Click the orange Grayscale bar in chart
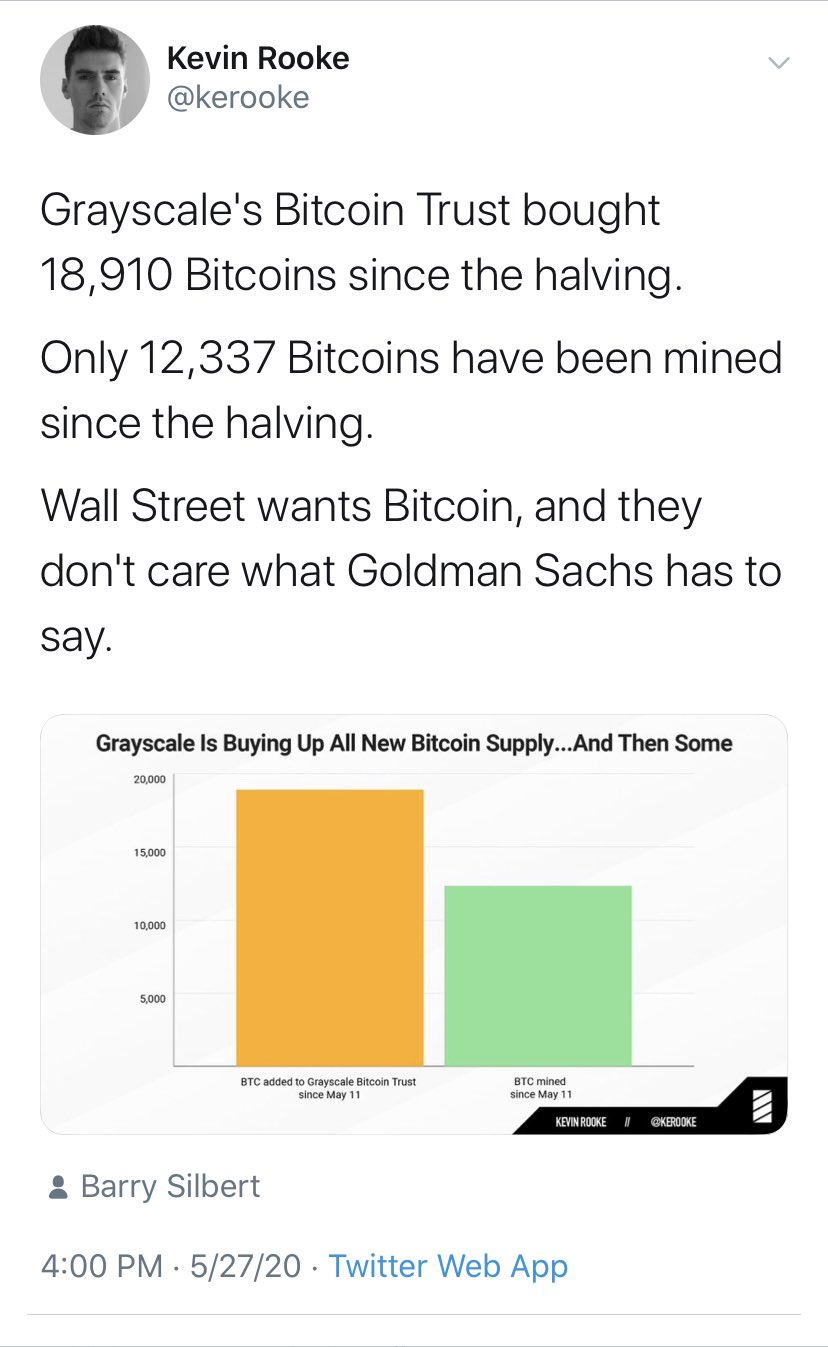Image resolution: width=828 pixels, height=1347 pixels. pyautogui.click(x=329, y=927)
